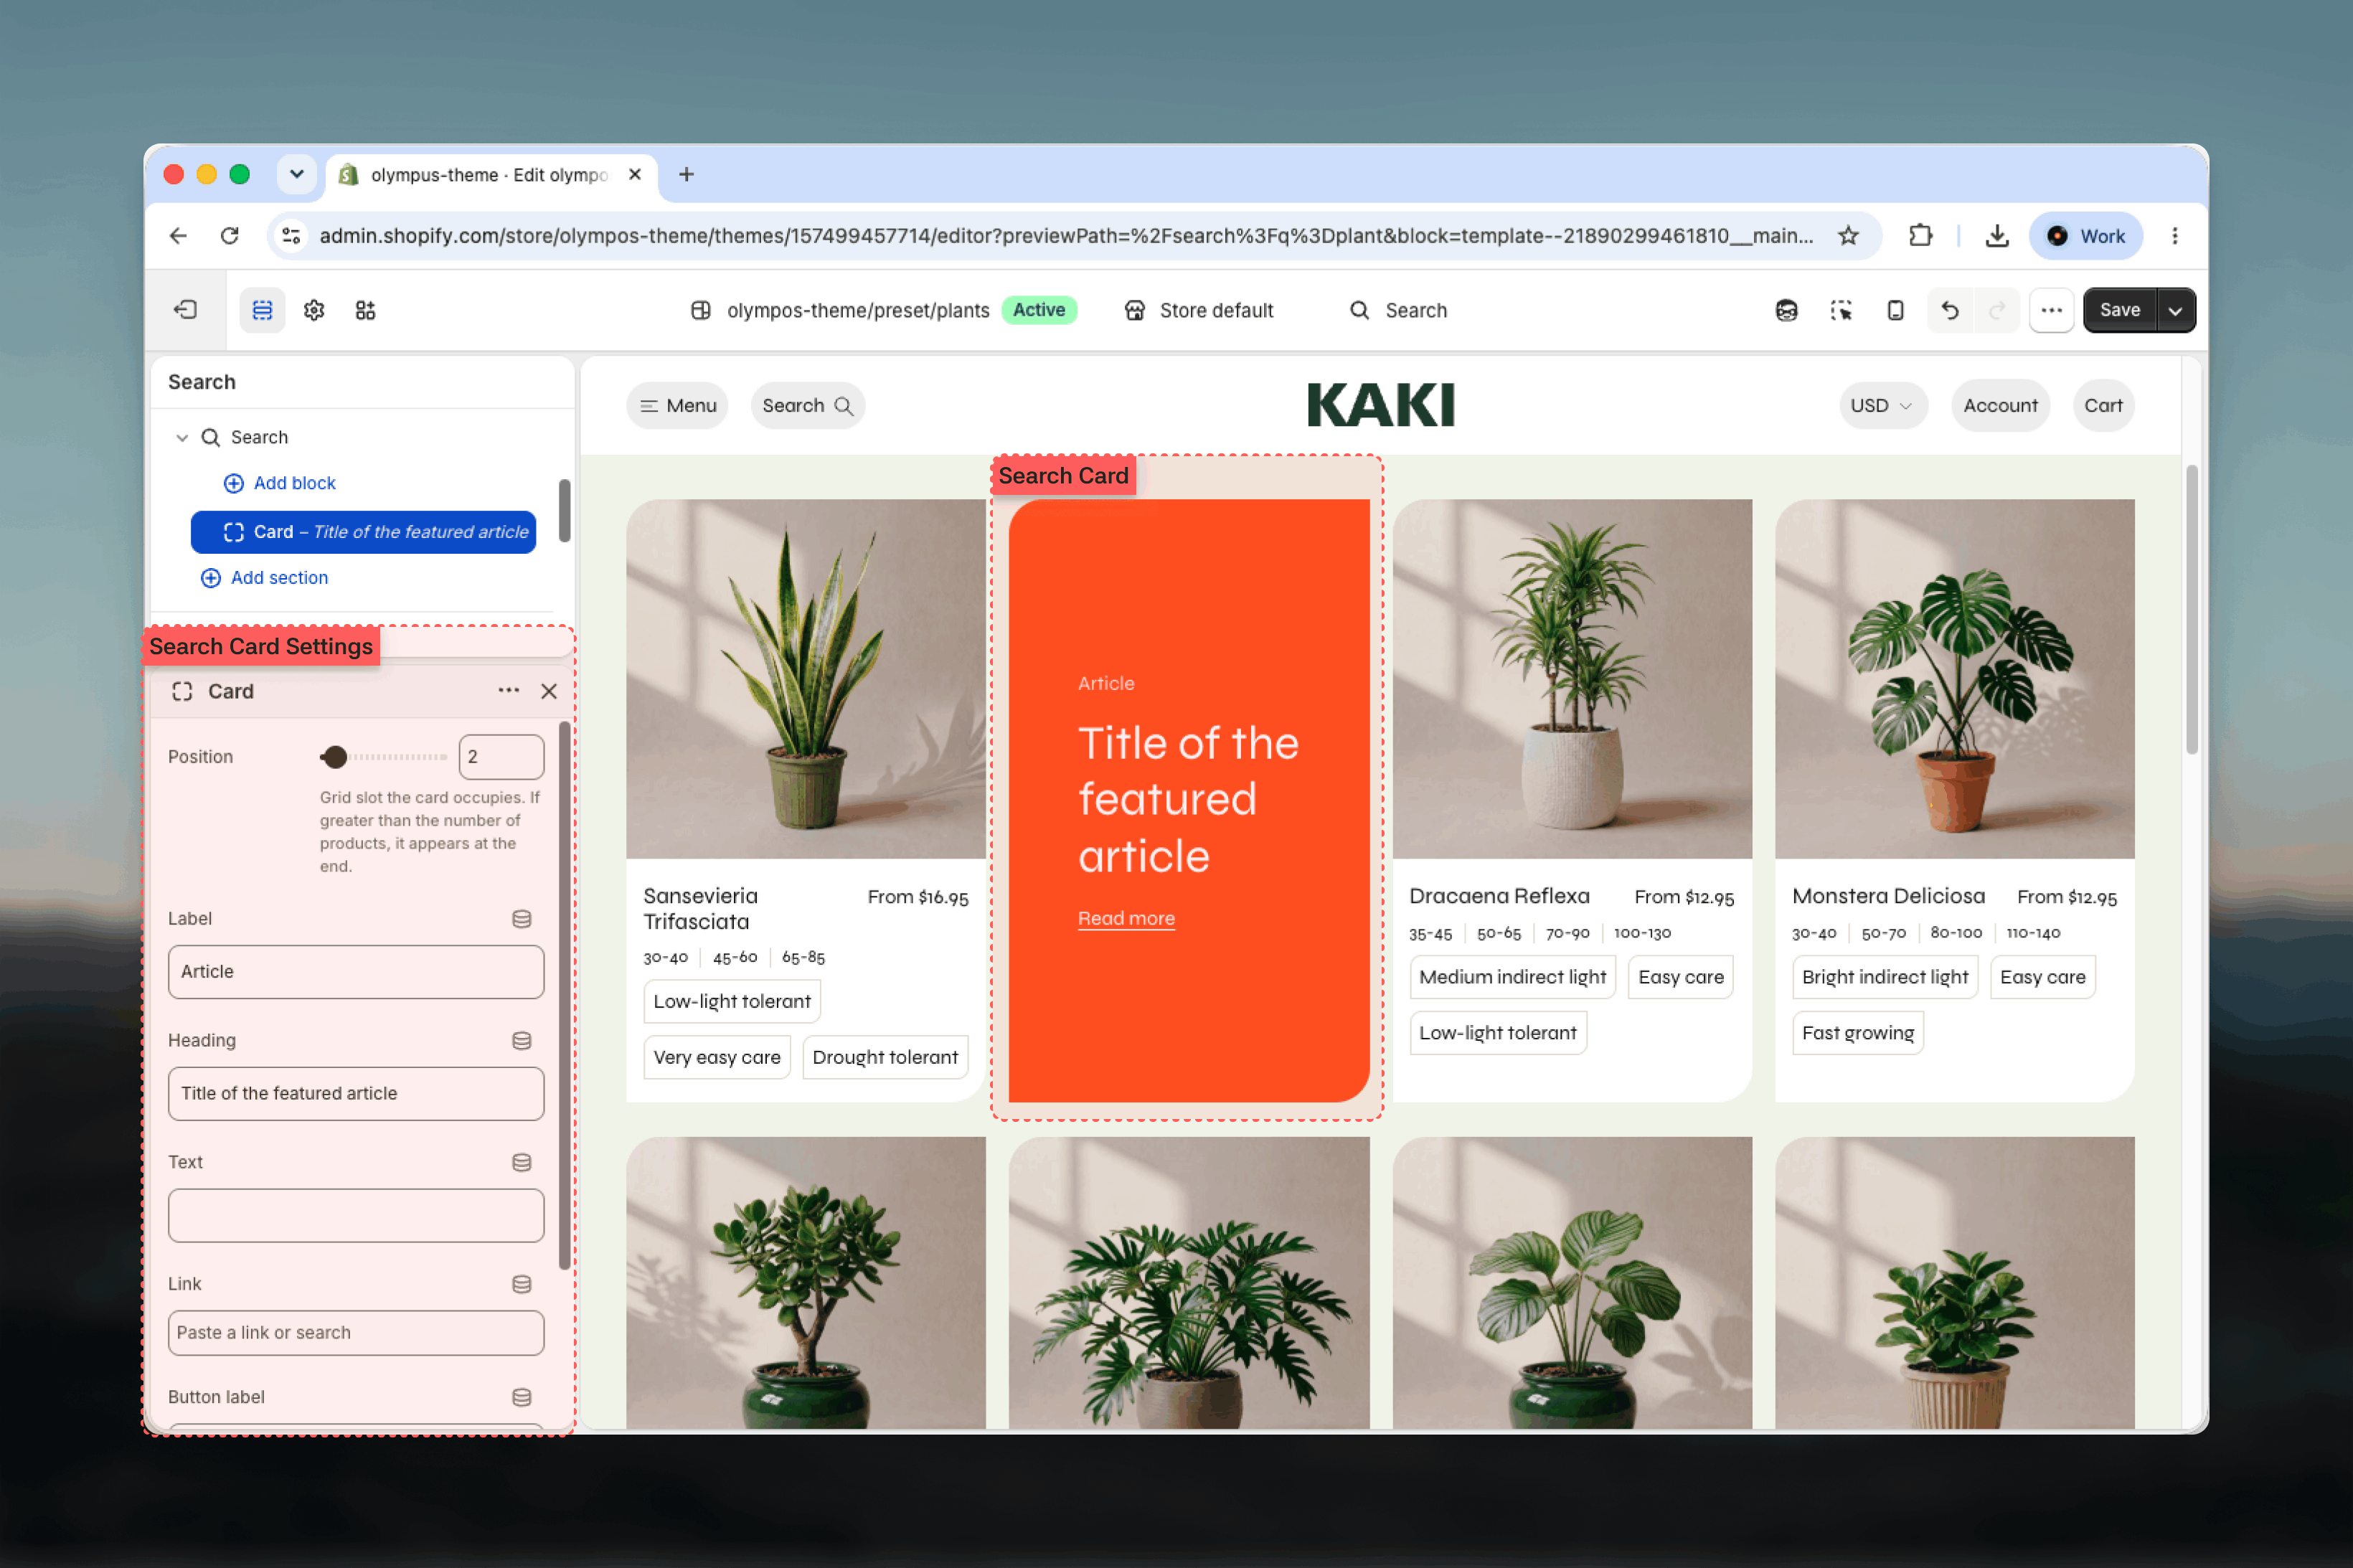Click Monstera Deliciosa product image
This screenshot has height=1568, width=2353.
click(1954, 679)
